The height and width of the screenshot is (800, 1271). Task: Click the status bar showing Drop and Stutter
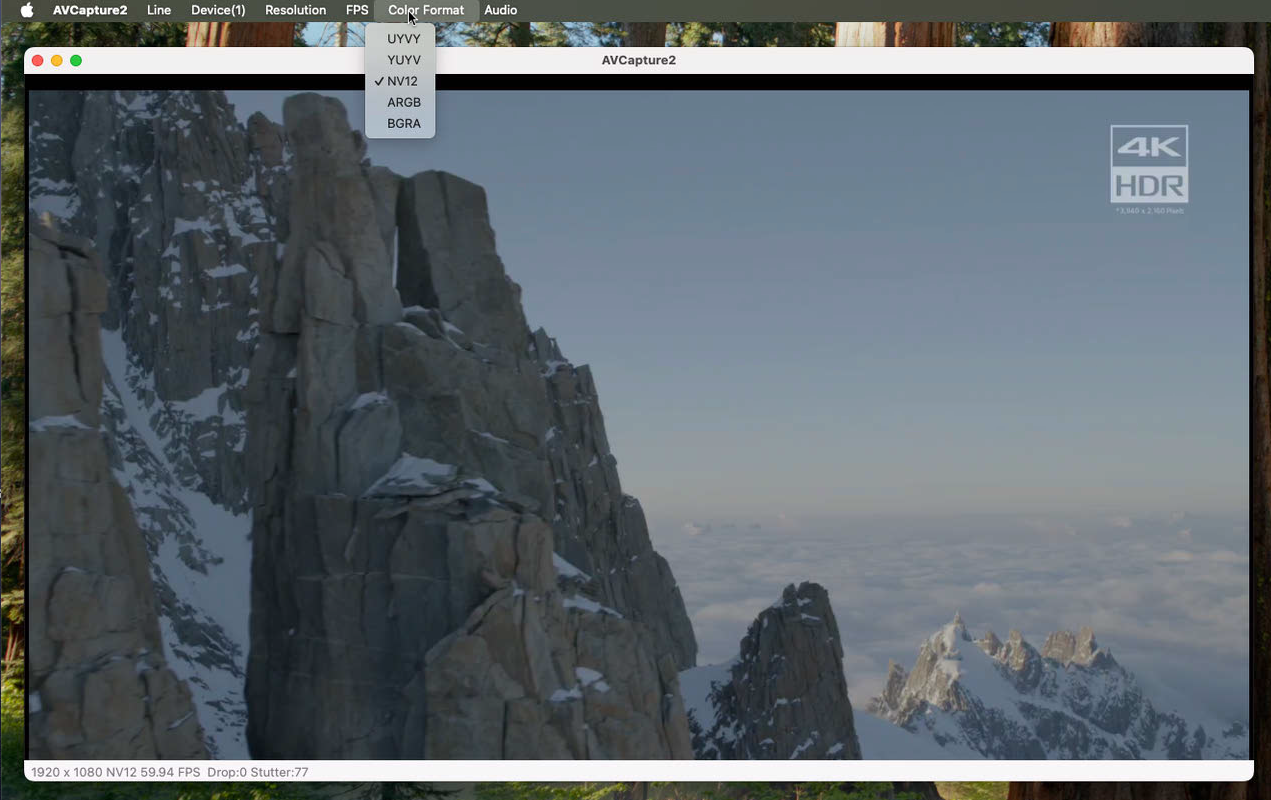(170, 772)
